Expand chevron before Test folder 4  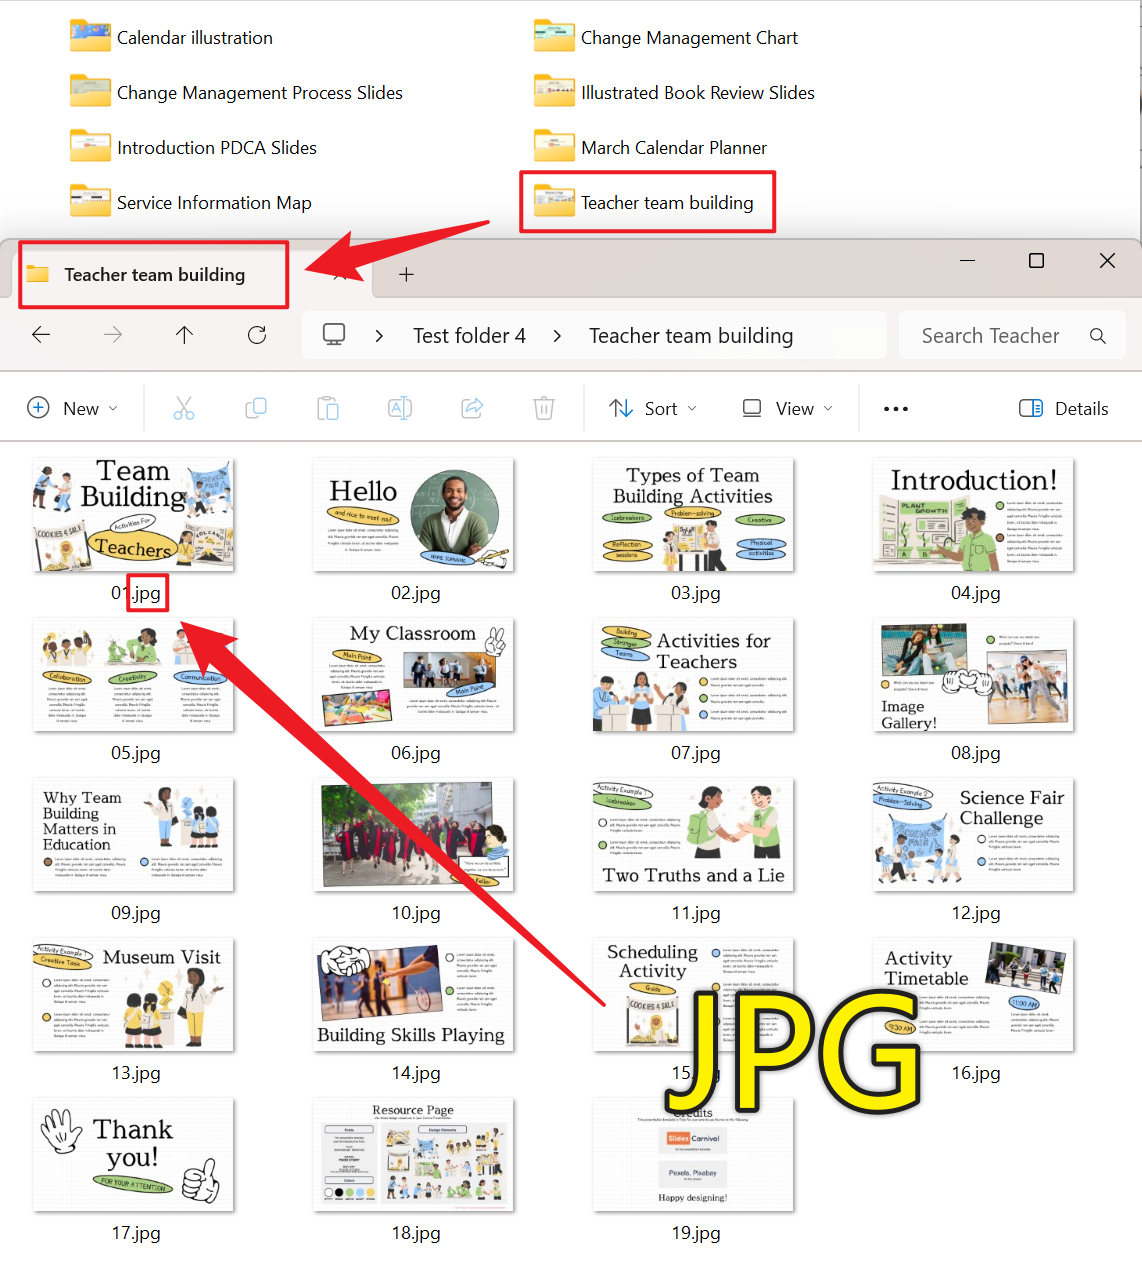(x=379, y=336)
